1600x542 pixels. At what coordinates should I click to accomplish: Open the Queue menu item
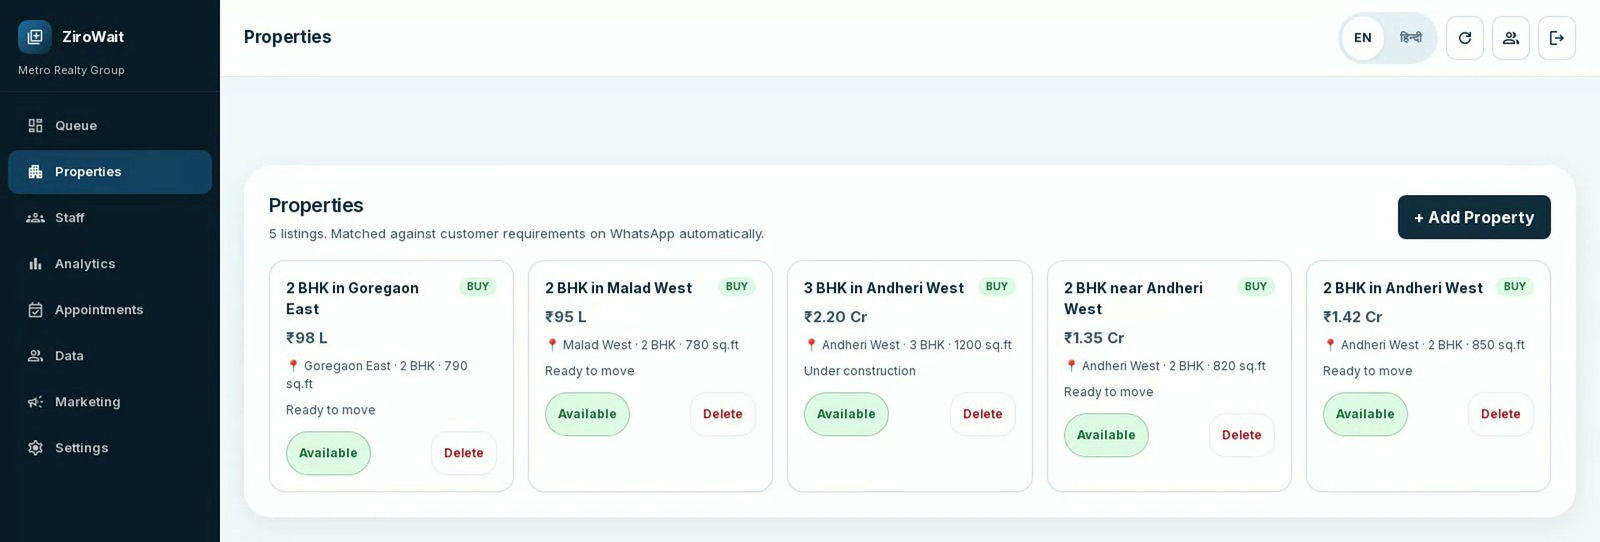110,125
